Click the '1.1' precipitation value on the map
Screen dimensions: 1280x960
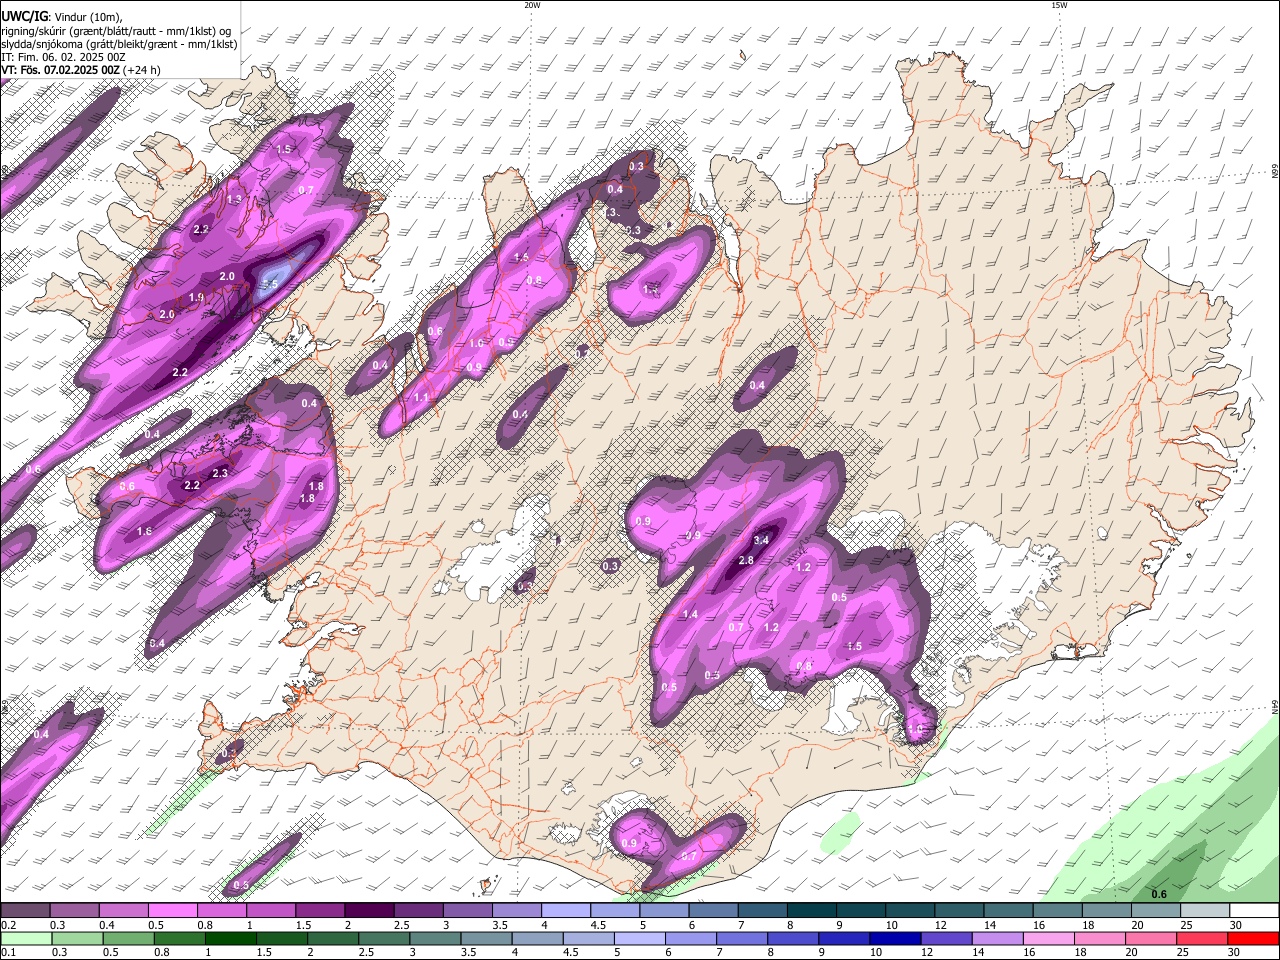point(421,397)
